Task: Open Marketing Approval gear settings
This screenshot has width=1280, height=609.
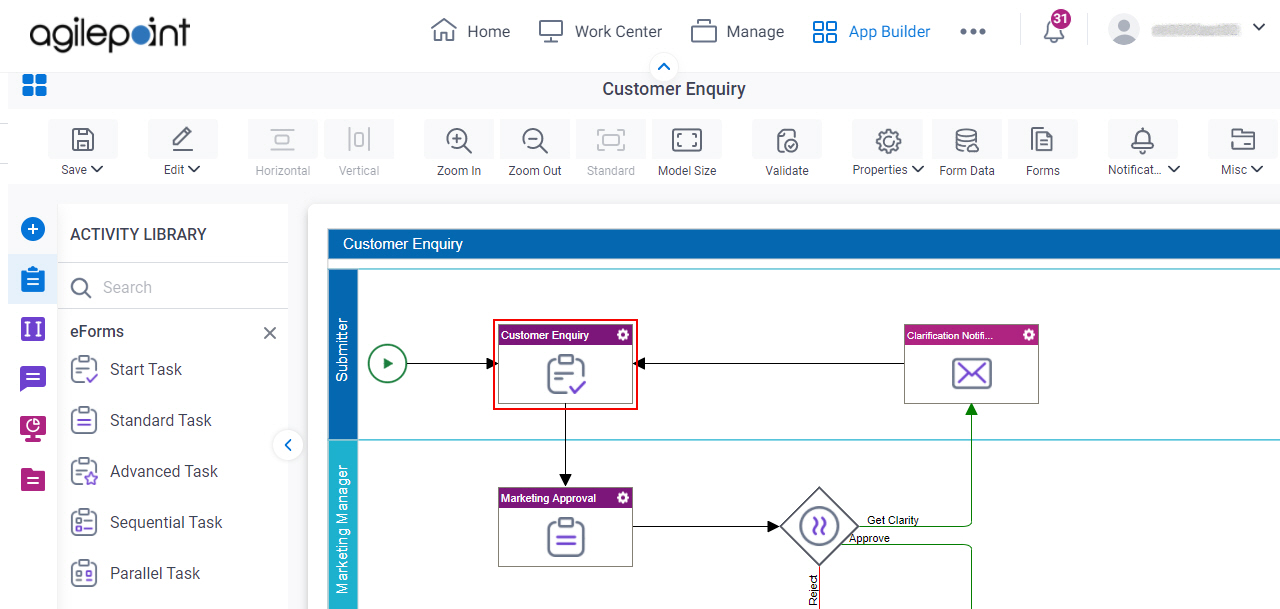Action: point(623,497)
